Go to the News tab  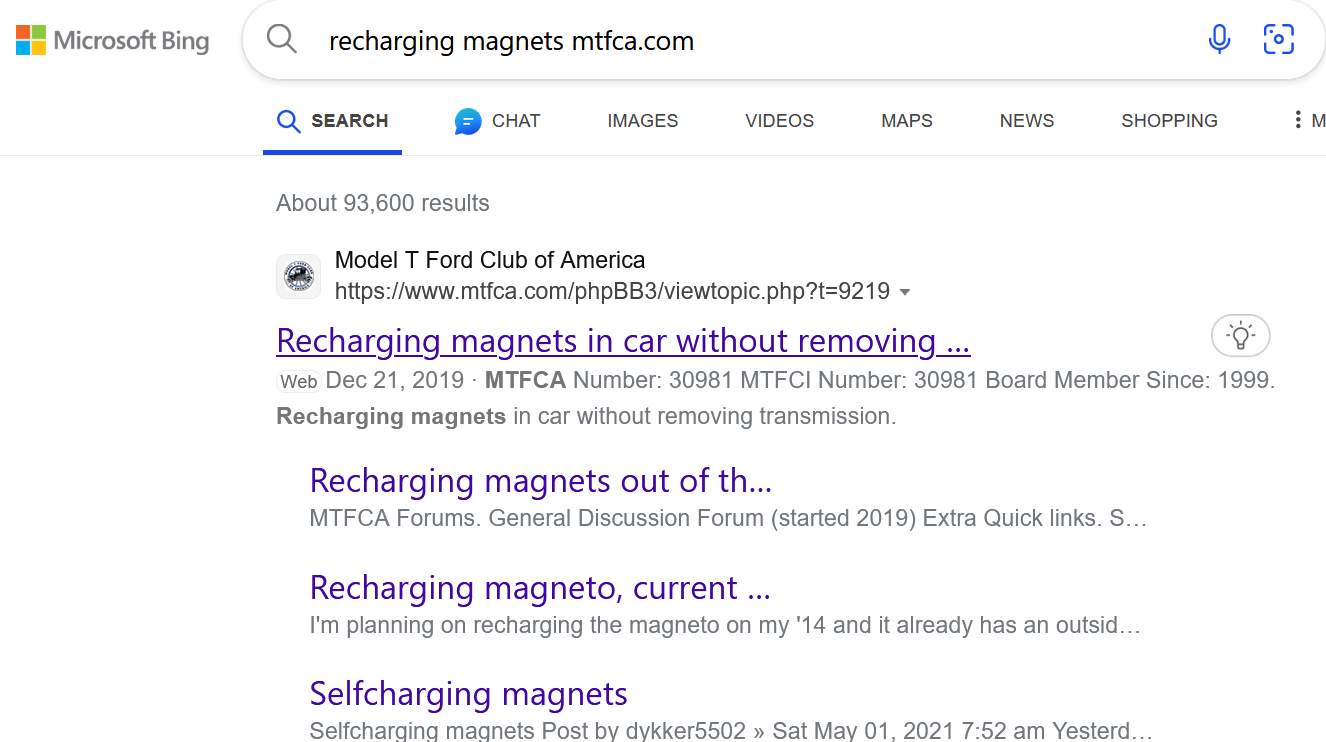pyautogui.click(x=1026, y=121)
